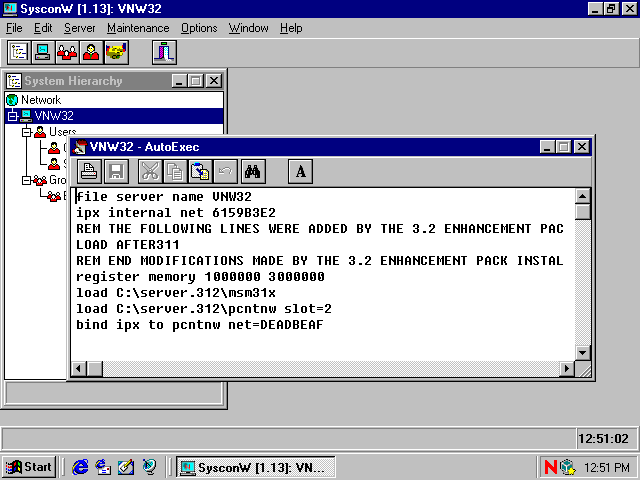Collapse the Groups tree node
Viewport: 640px width, 480px height.
(x=27, y=180)
